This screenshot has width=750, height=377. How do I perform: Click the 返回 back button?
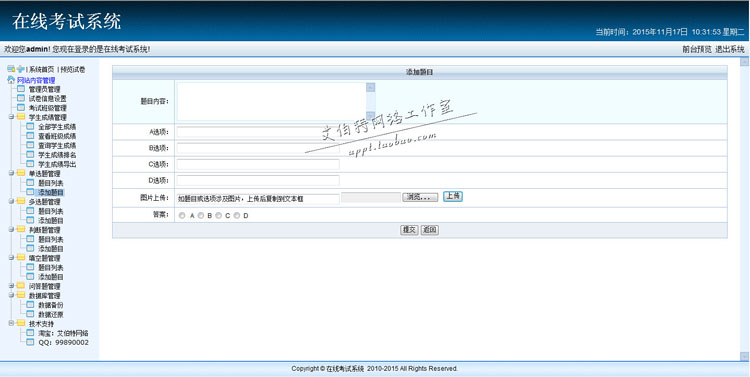pos(430,230)
